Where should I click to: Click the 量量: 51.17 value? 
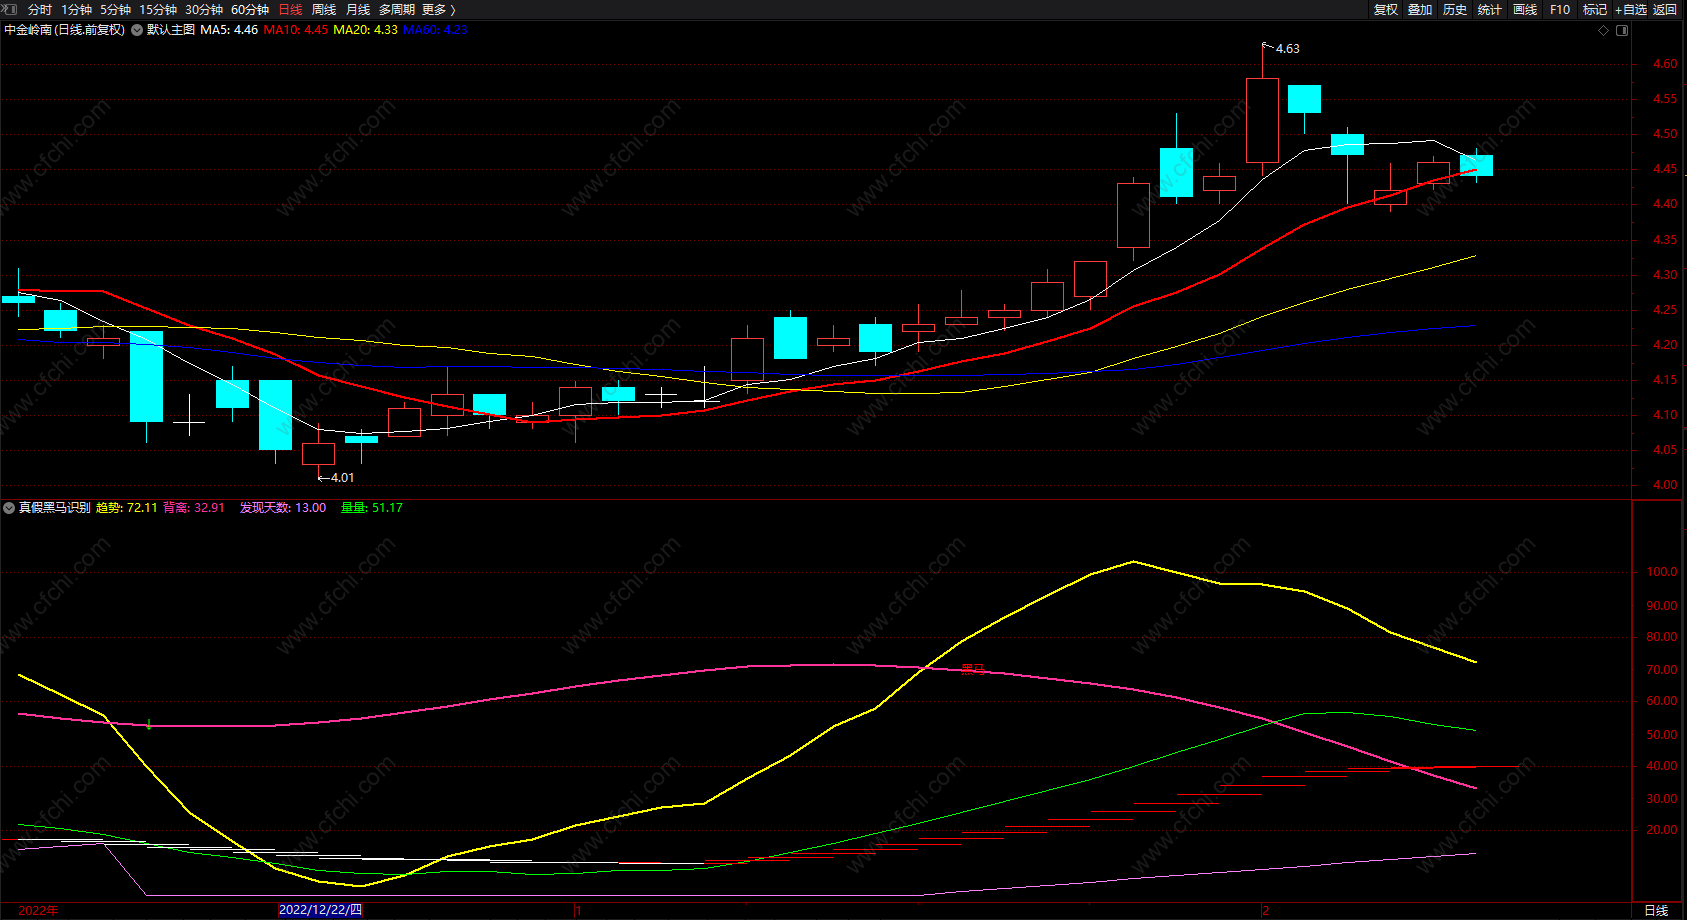pyautogui.click(x=372, y=508)
